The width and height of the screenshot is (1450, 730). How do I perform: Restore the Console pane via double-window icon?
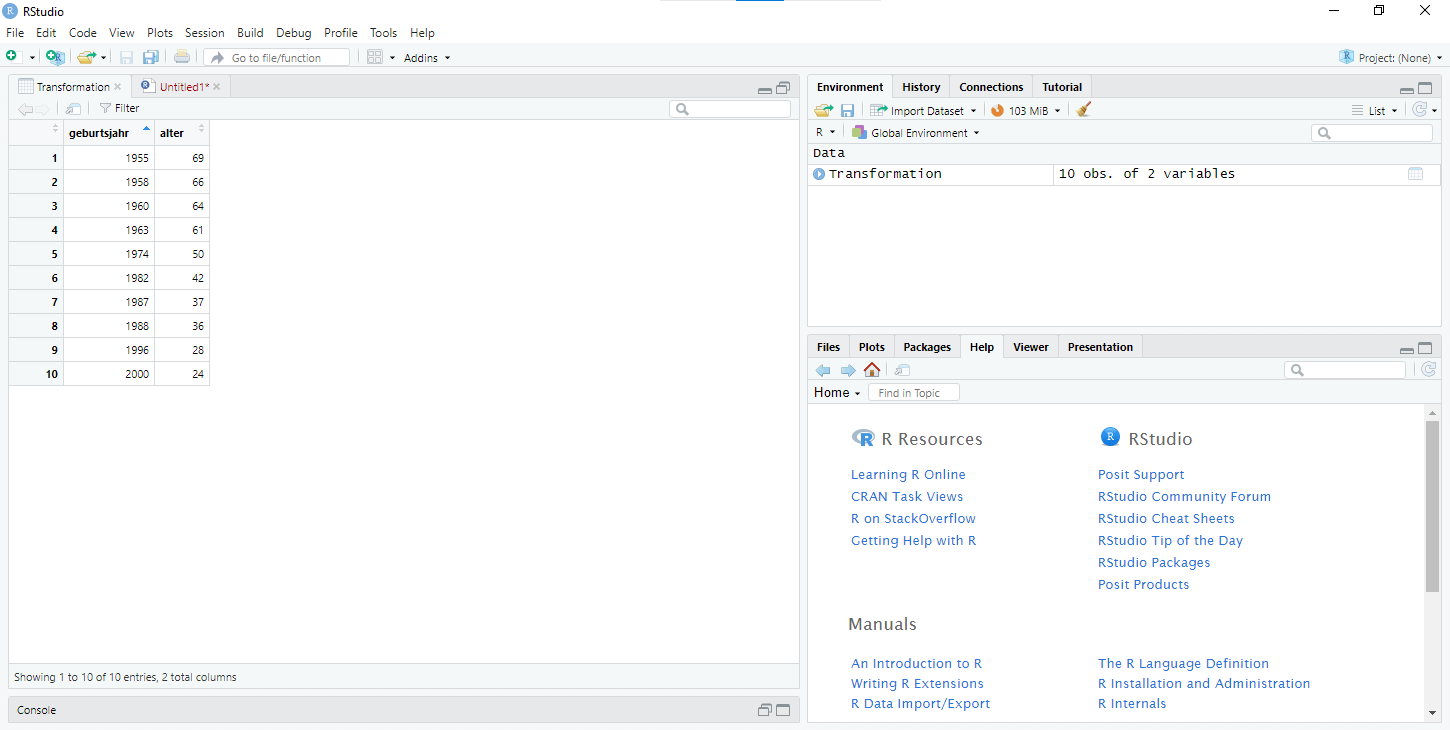click(765, 710)
